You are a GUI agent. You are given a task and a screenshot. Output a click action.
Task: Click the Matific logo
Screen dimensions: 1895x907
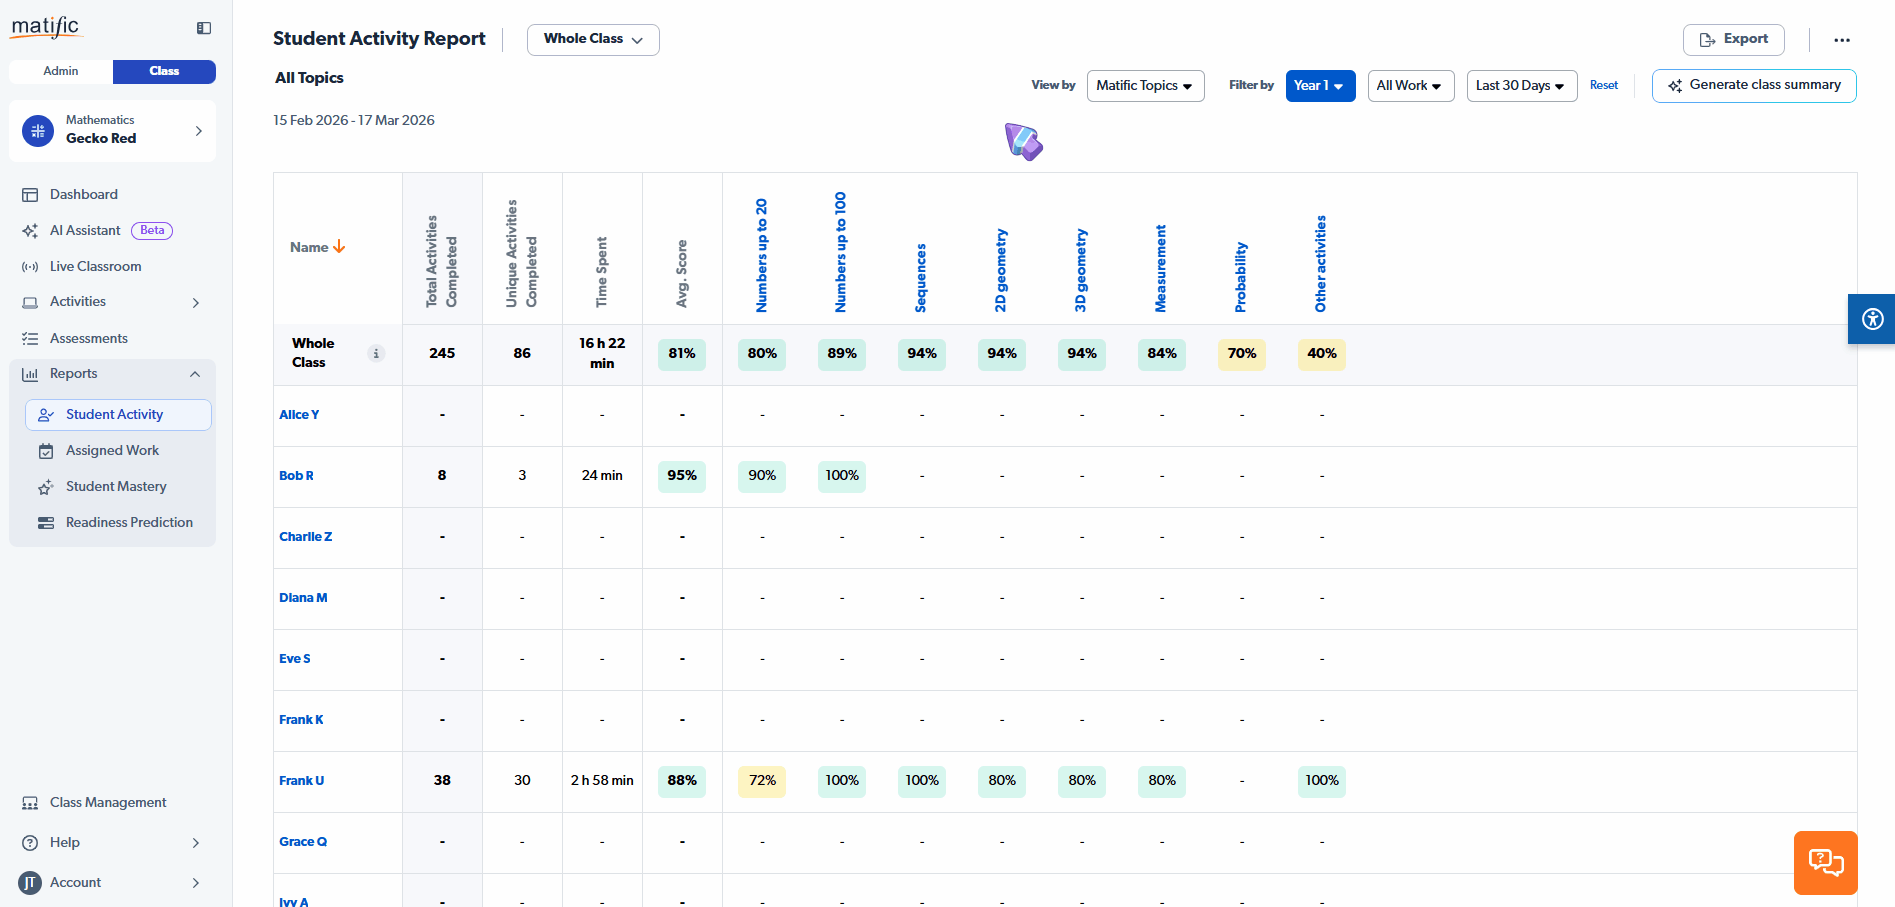click(x=45, y=27)
